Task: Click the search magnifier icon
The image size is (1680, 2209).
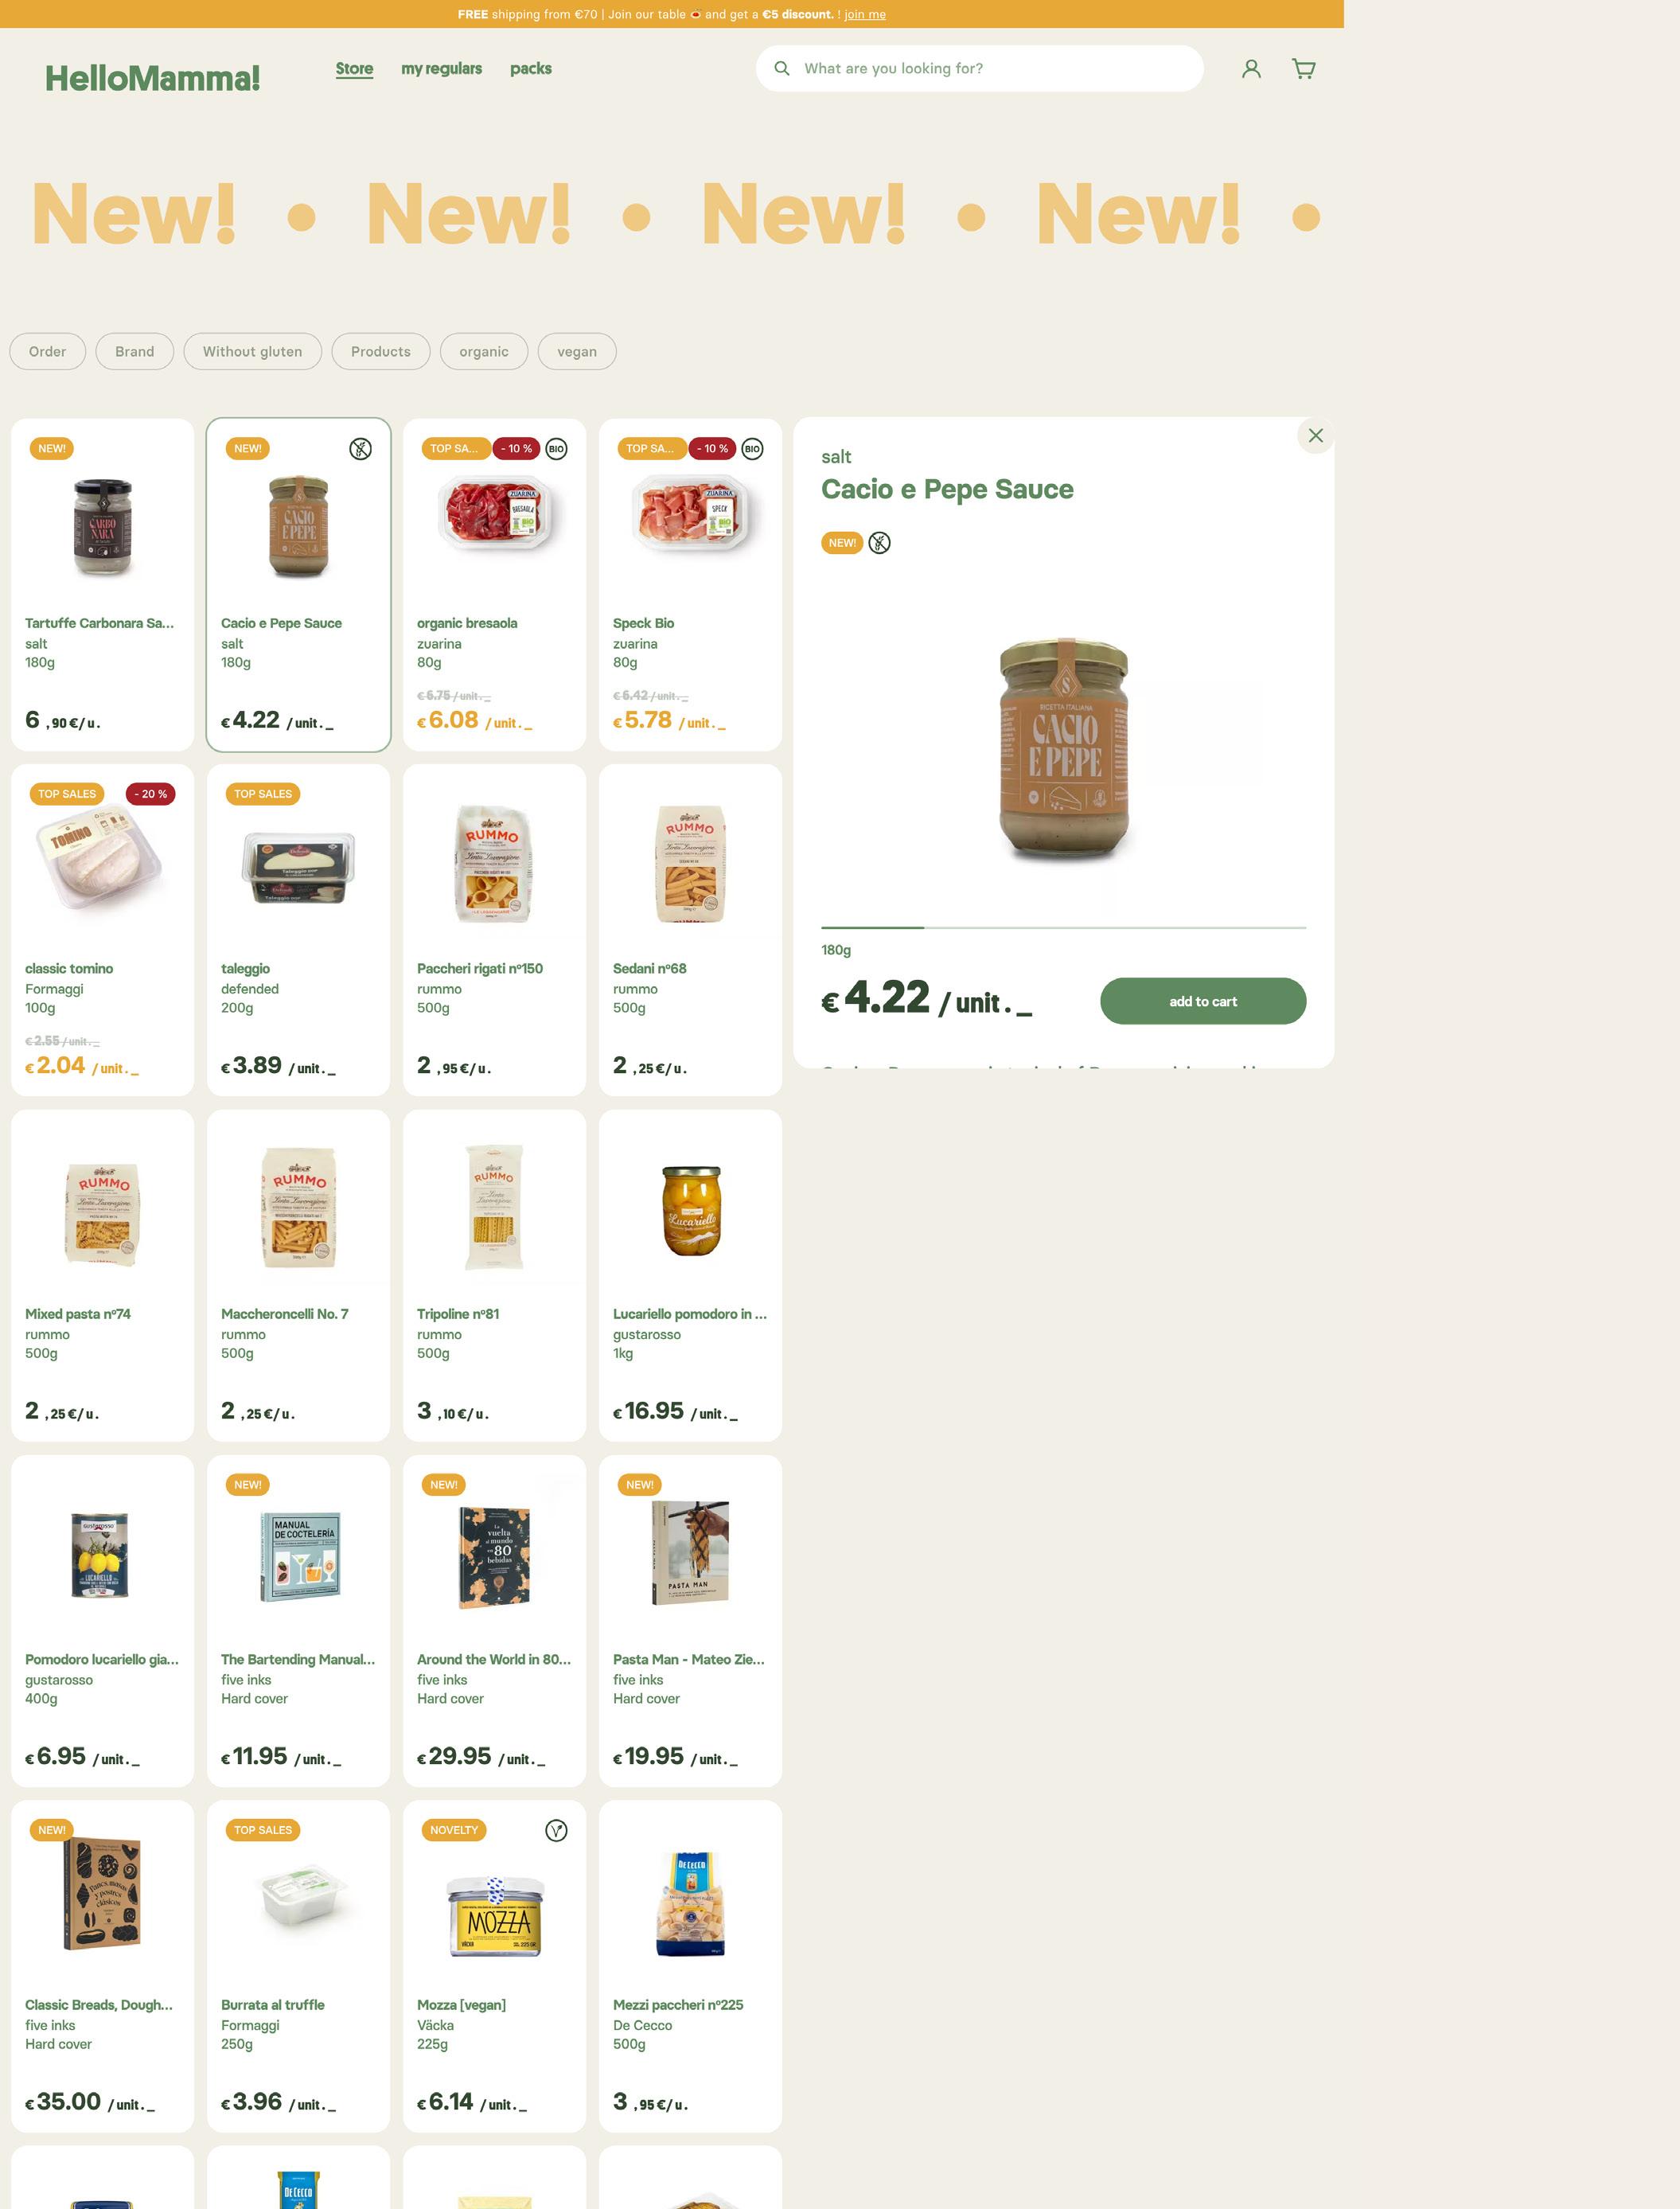Action: 782,68
